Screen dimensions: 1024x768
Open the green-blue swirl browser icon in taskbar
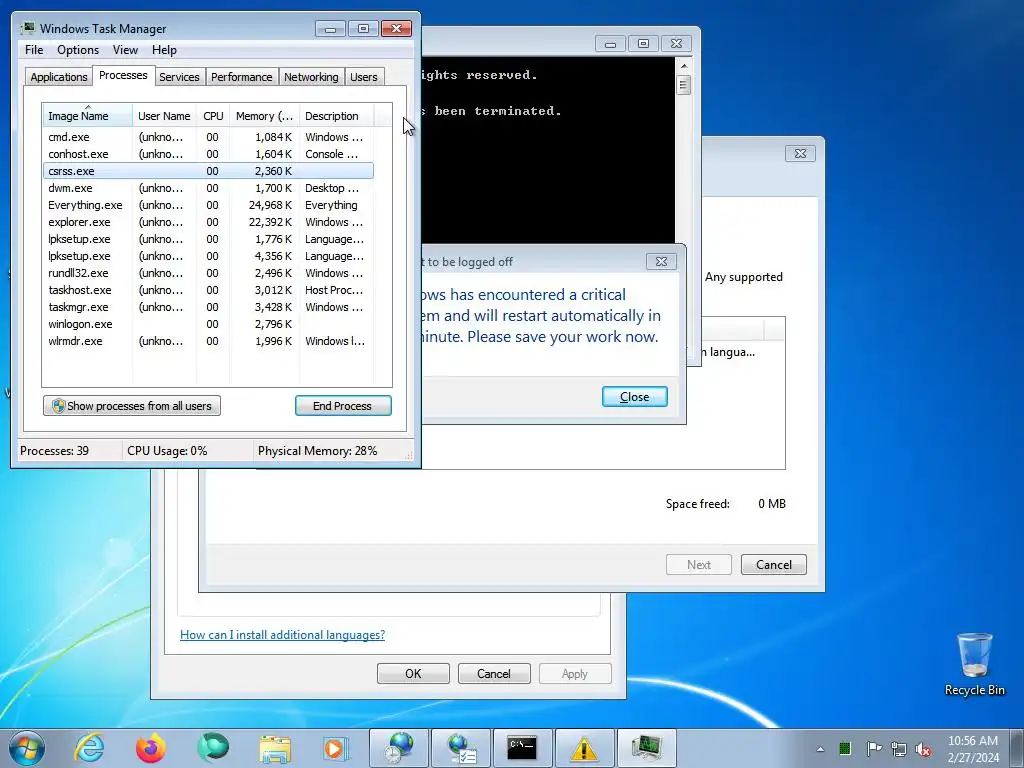click(213, 748)
